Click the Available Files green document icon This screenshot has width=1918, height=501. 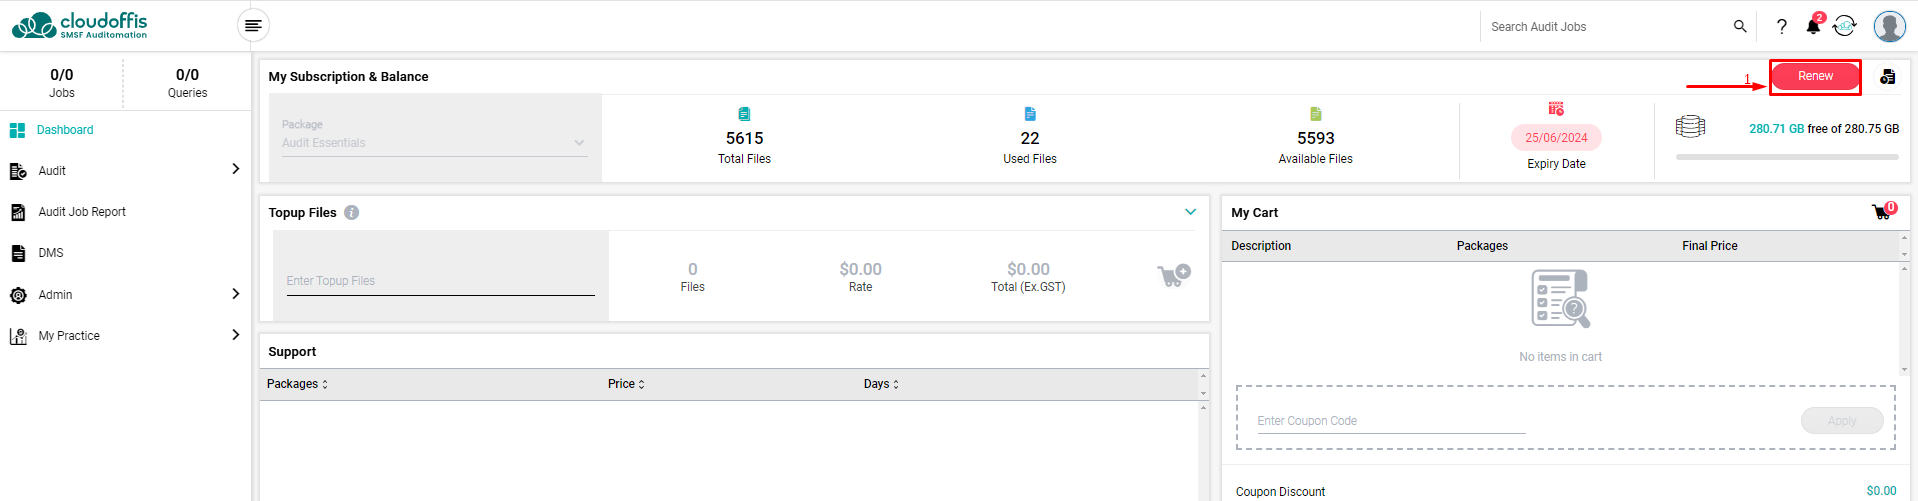(x=1316, y=114)
